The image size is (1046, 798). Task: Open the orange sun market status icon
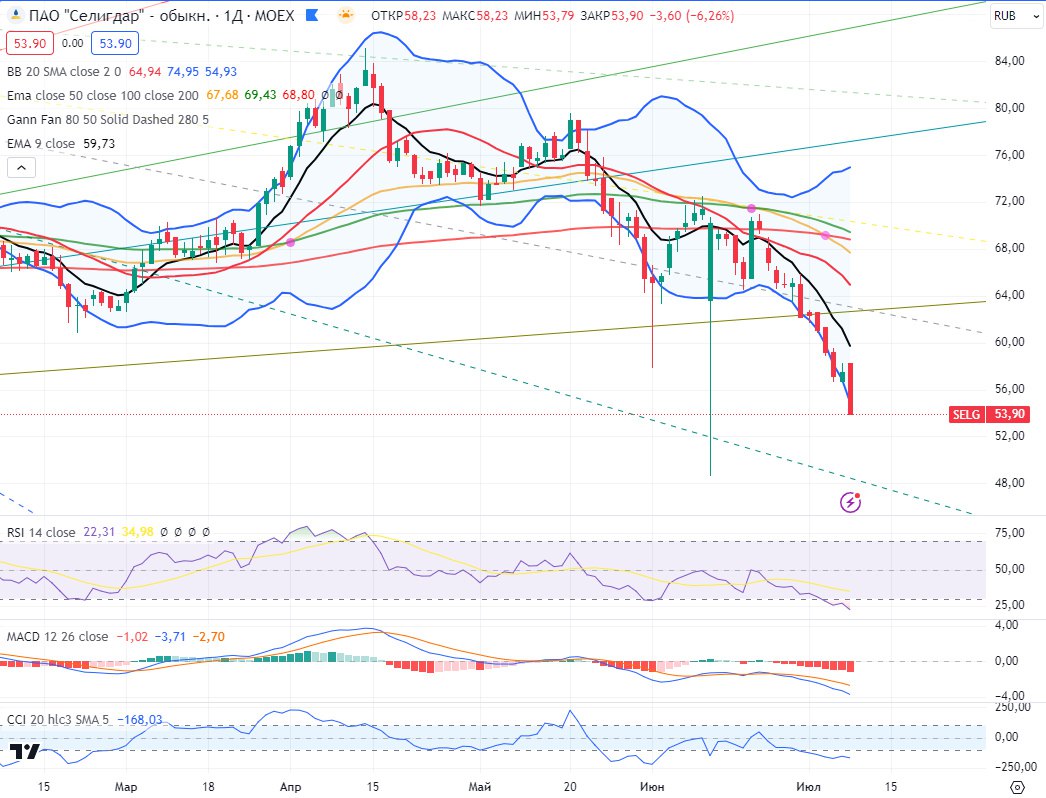346,15
